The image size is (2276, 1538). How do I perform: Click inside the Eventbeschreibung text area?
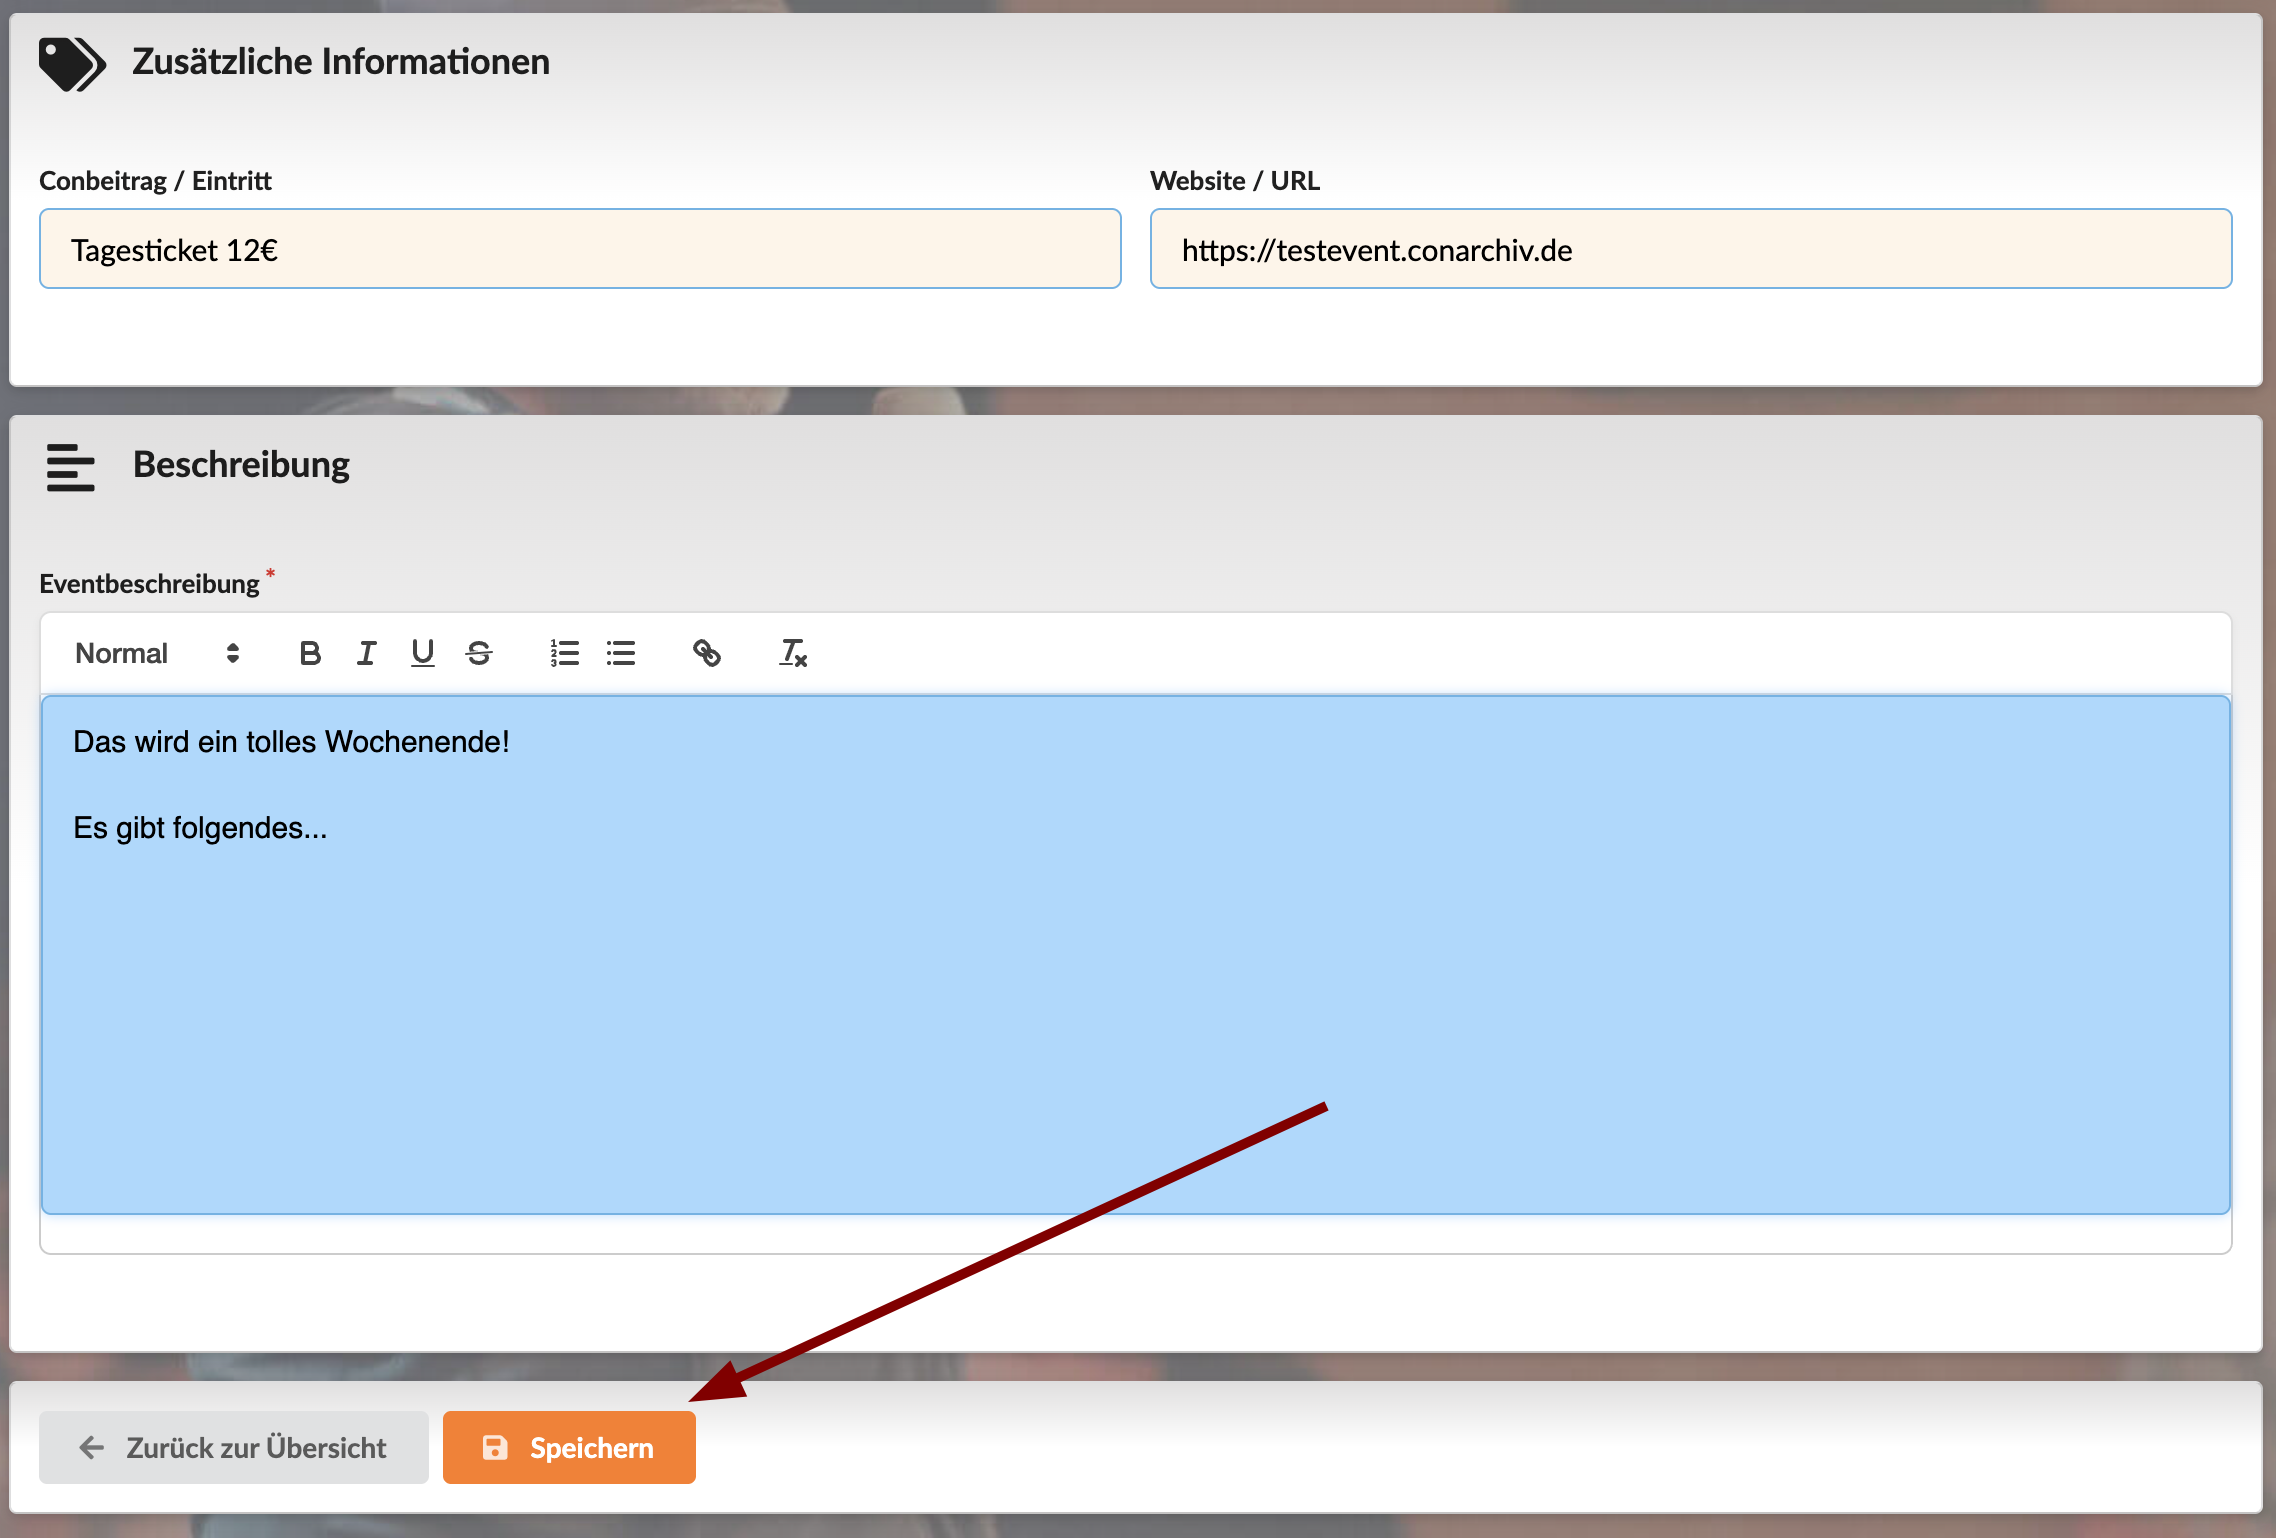tap(1135, 1000)
